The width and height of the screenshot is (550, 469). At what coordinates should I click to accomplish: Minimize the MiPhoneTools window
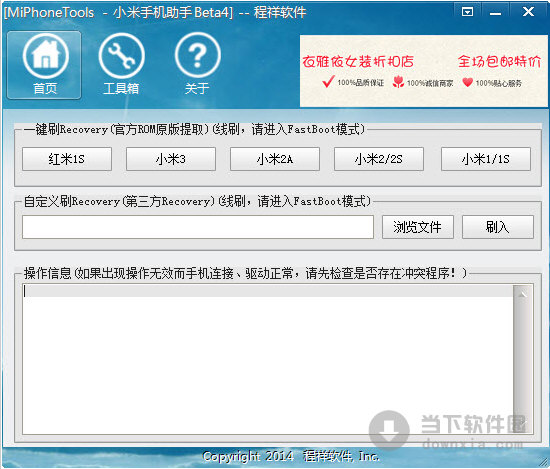click(495, 12)
